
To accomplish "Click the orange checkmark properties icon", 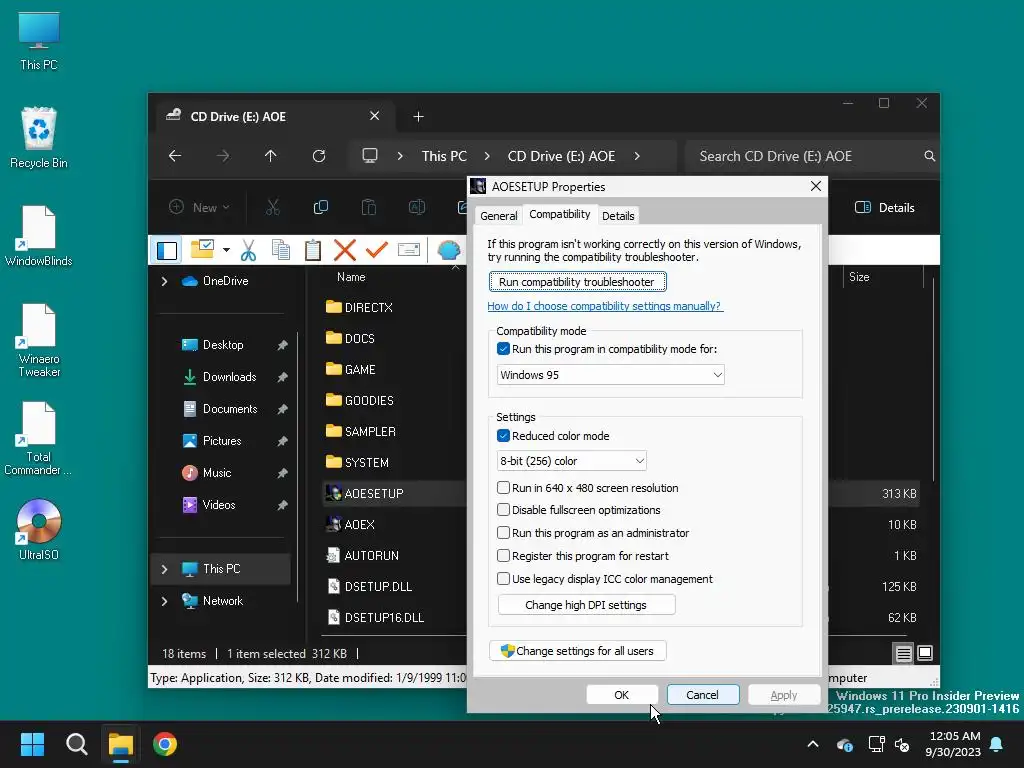I will pos(377,249).
